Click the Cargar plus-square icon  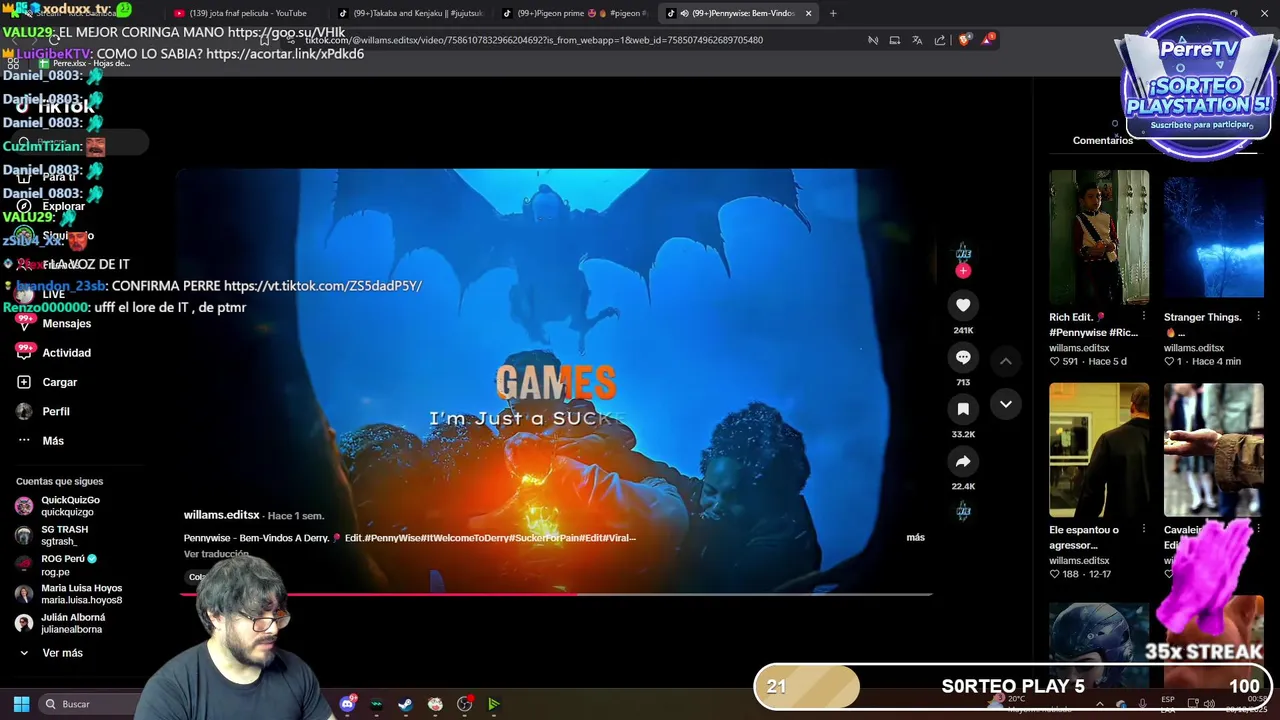click(24, 382)
